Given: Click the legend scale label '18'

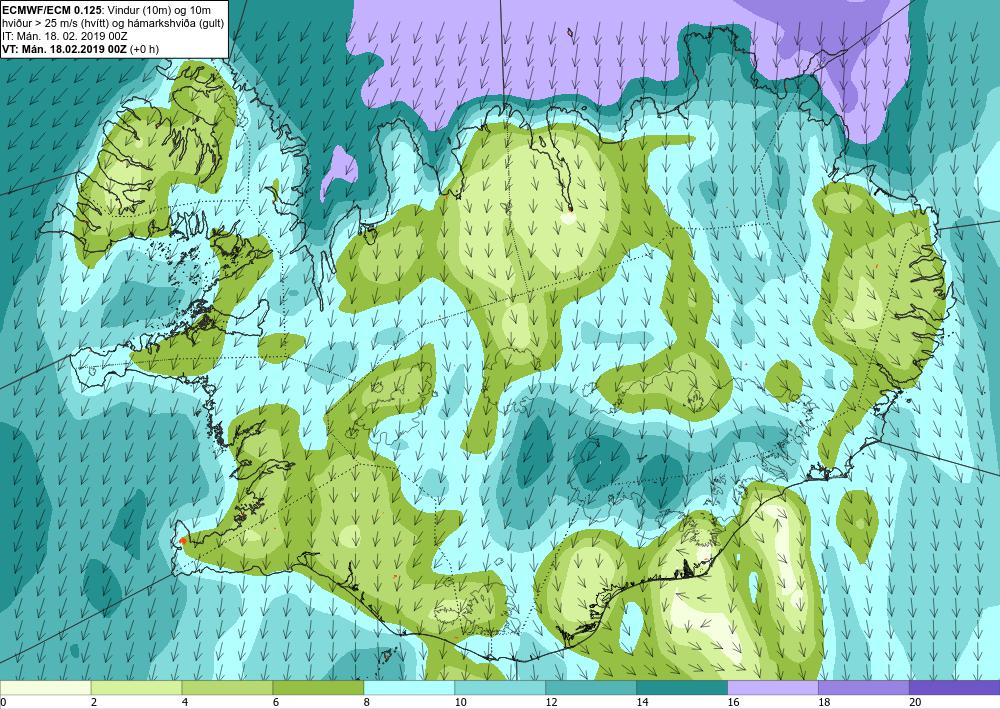Looking at the screenshot, I should [824, 702].
